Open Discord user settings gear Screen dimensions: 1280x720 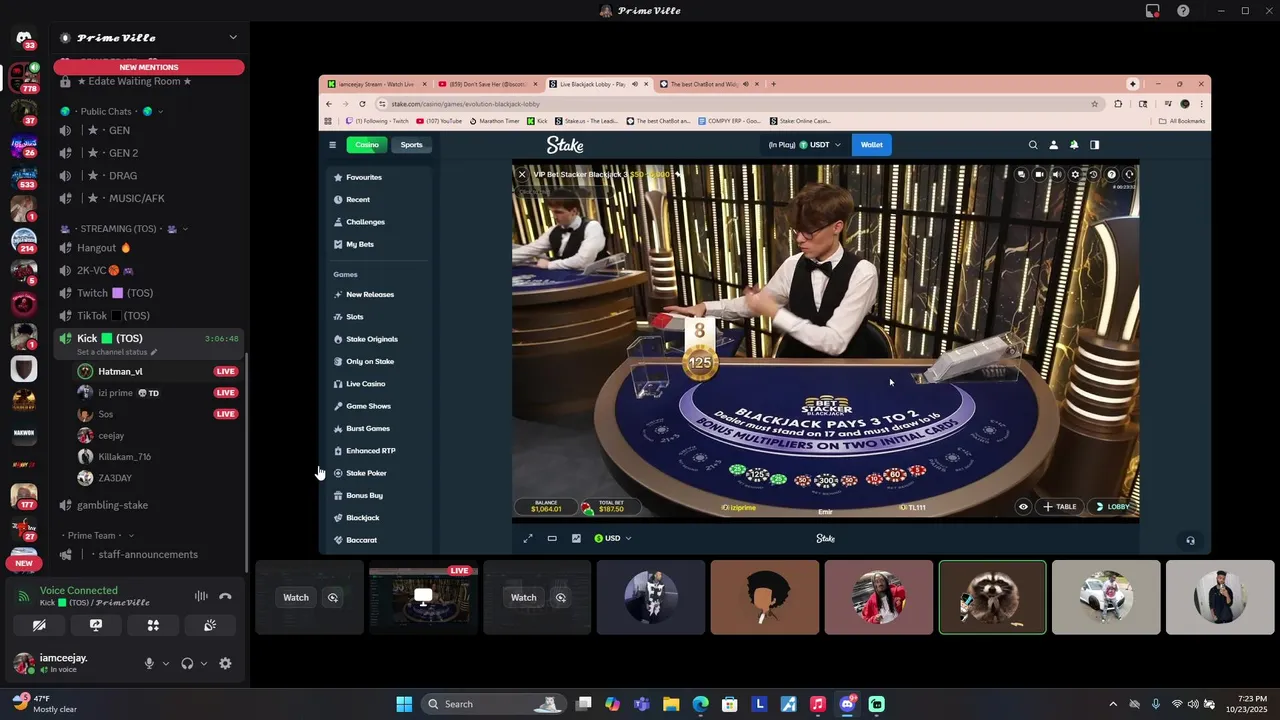(225, 663)
